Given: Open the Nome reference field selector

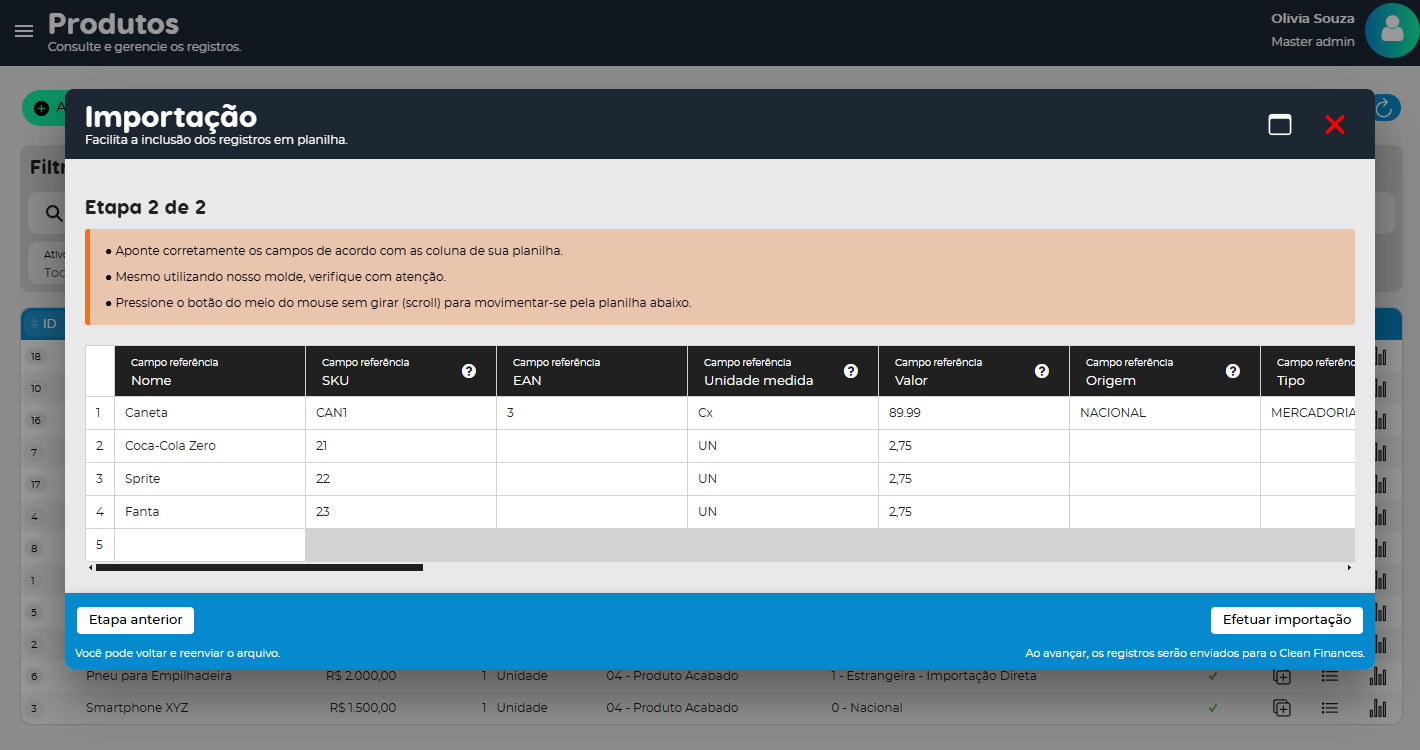Looking at the screenshot, I should (x=210, y=372).
